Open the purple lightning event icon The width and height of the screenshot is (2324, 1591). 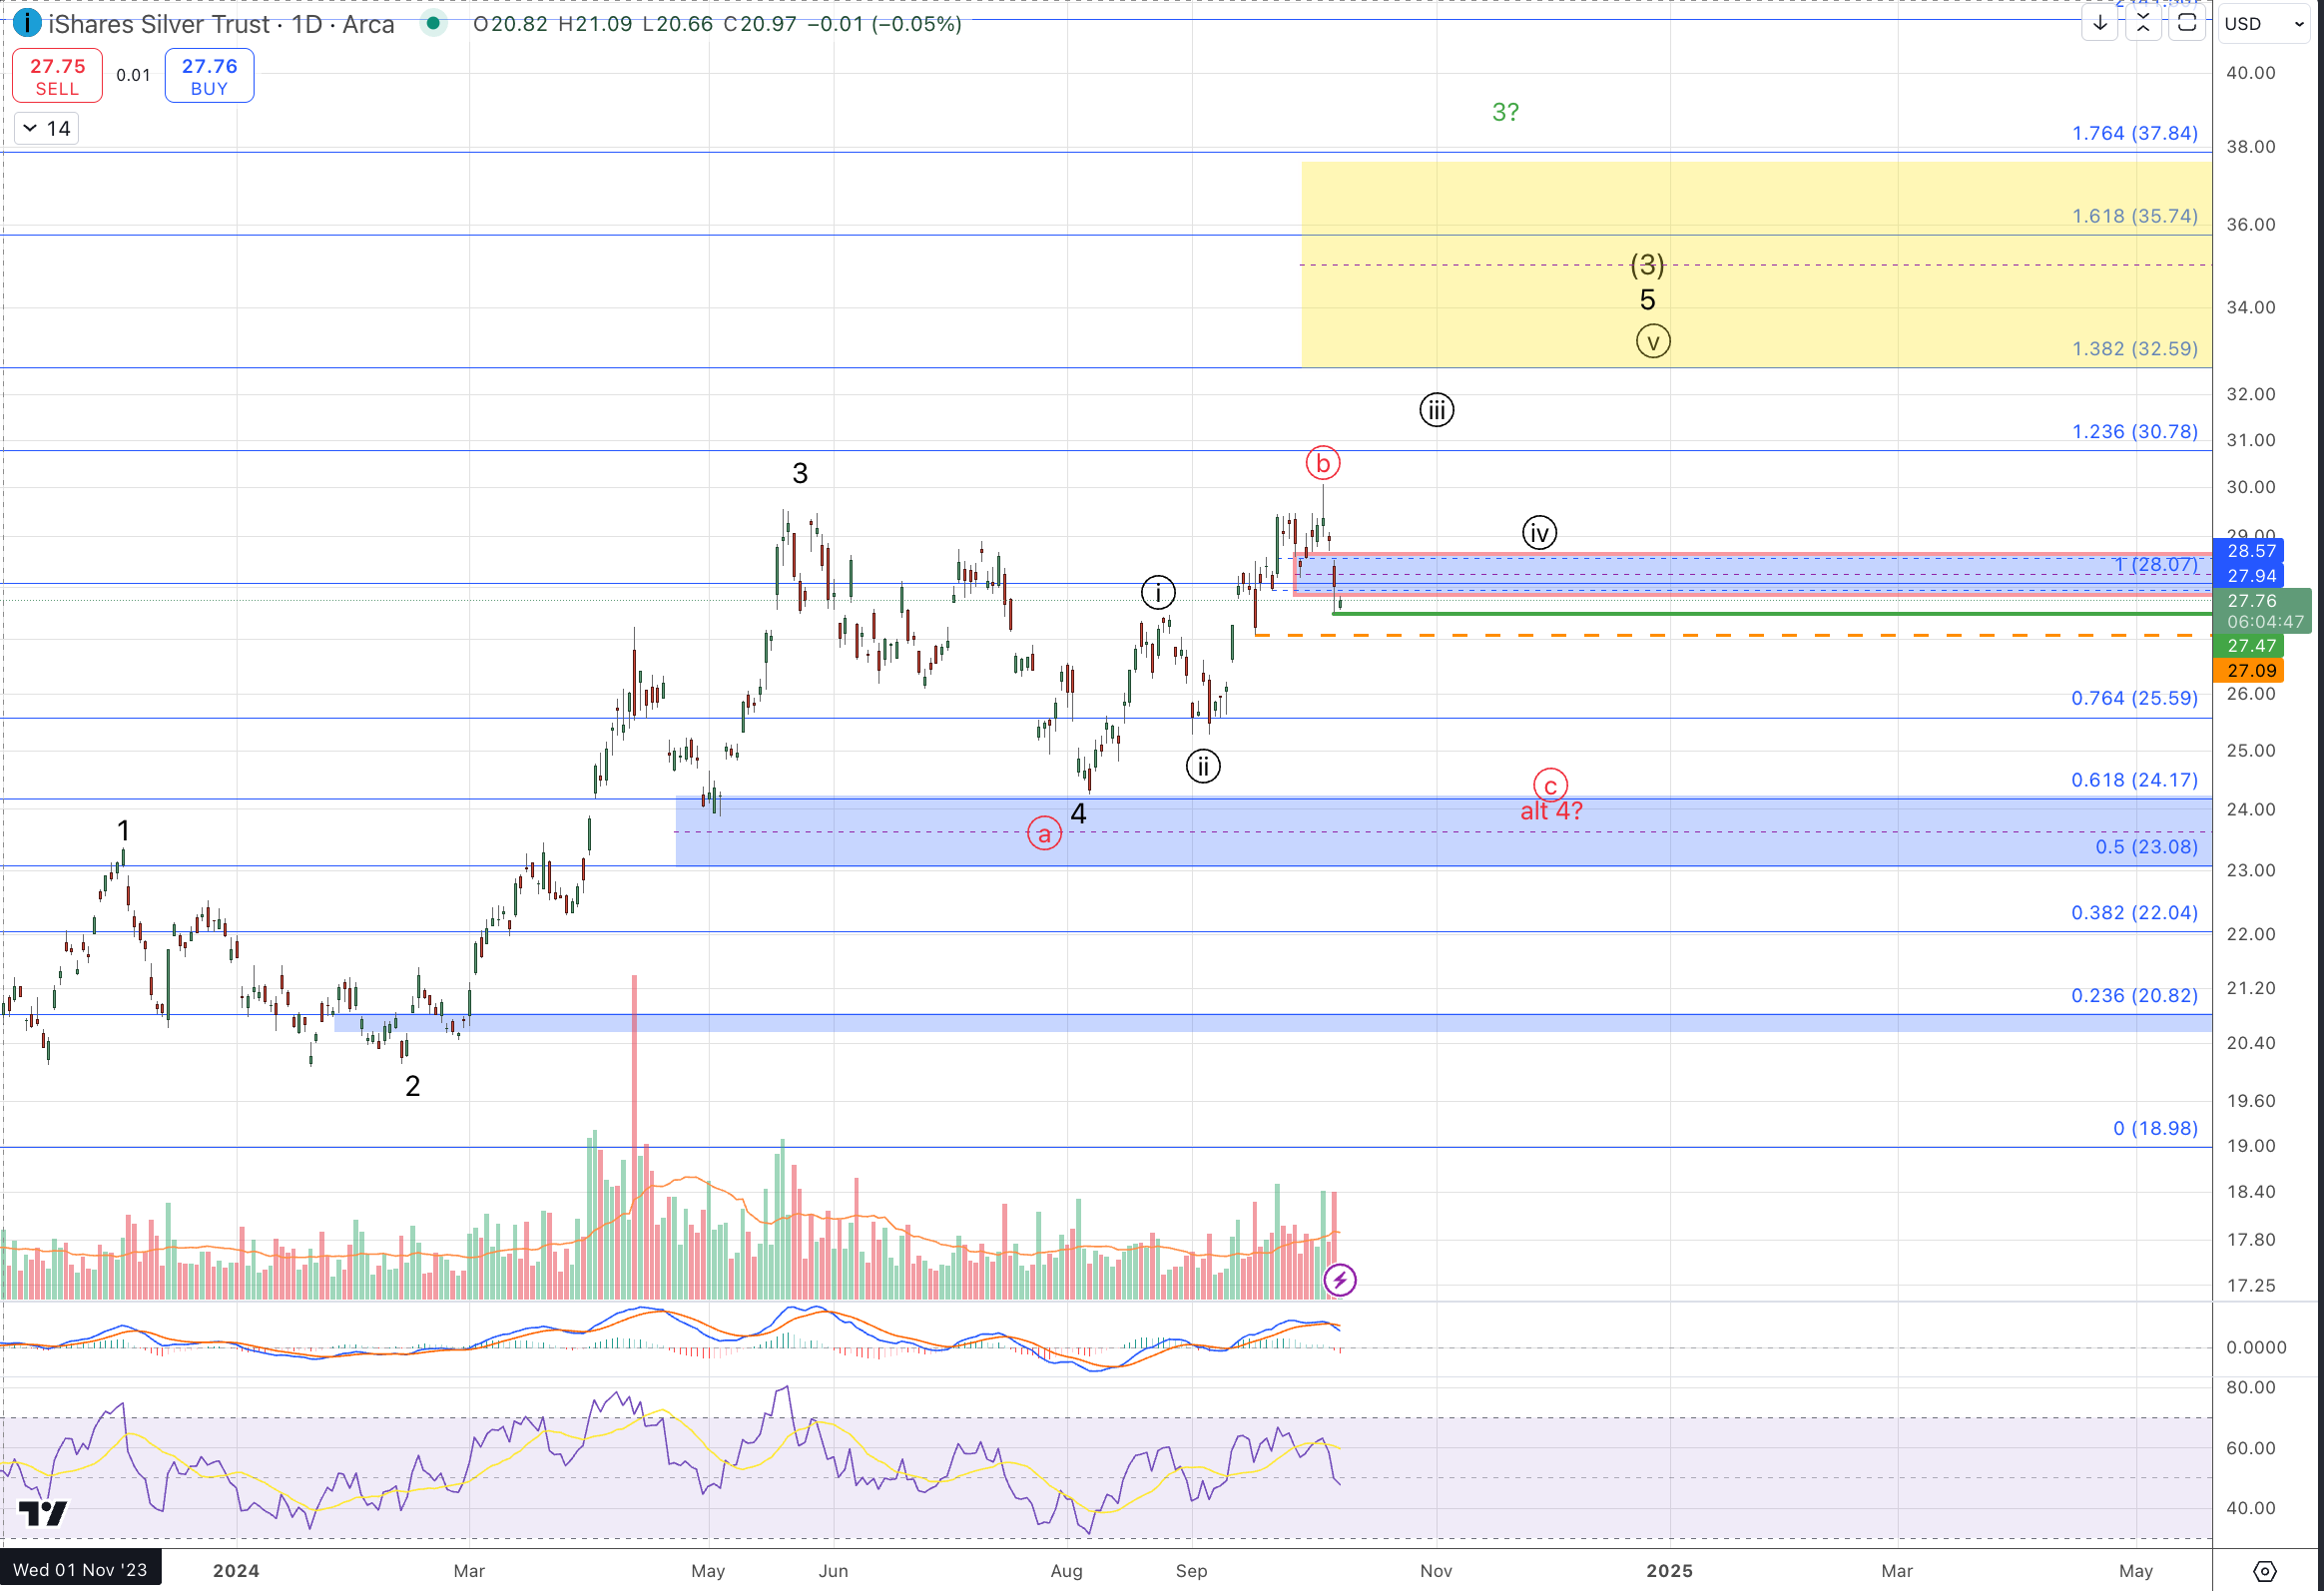tap(1340, 1280)
